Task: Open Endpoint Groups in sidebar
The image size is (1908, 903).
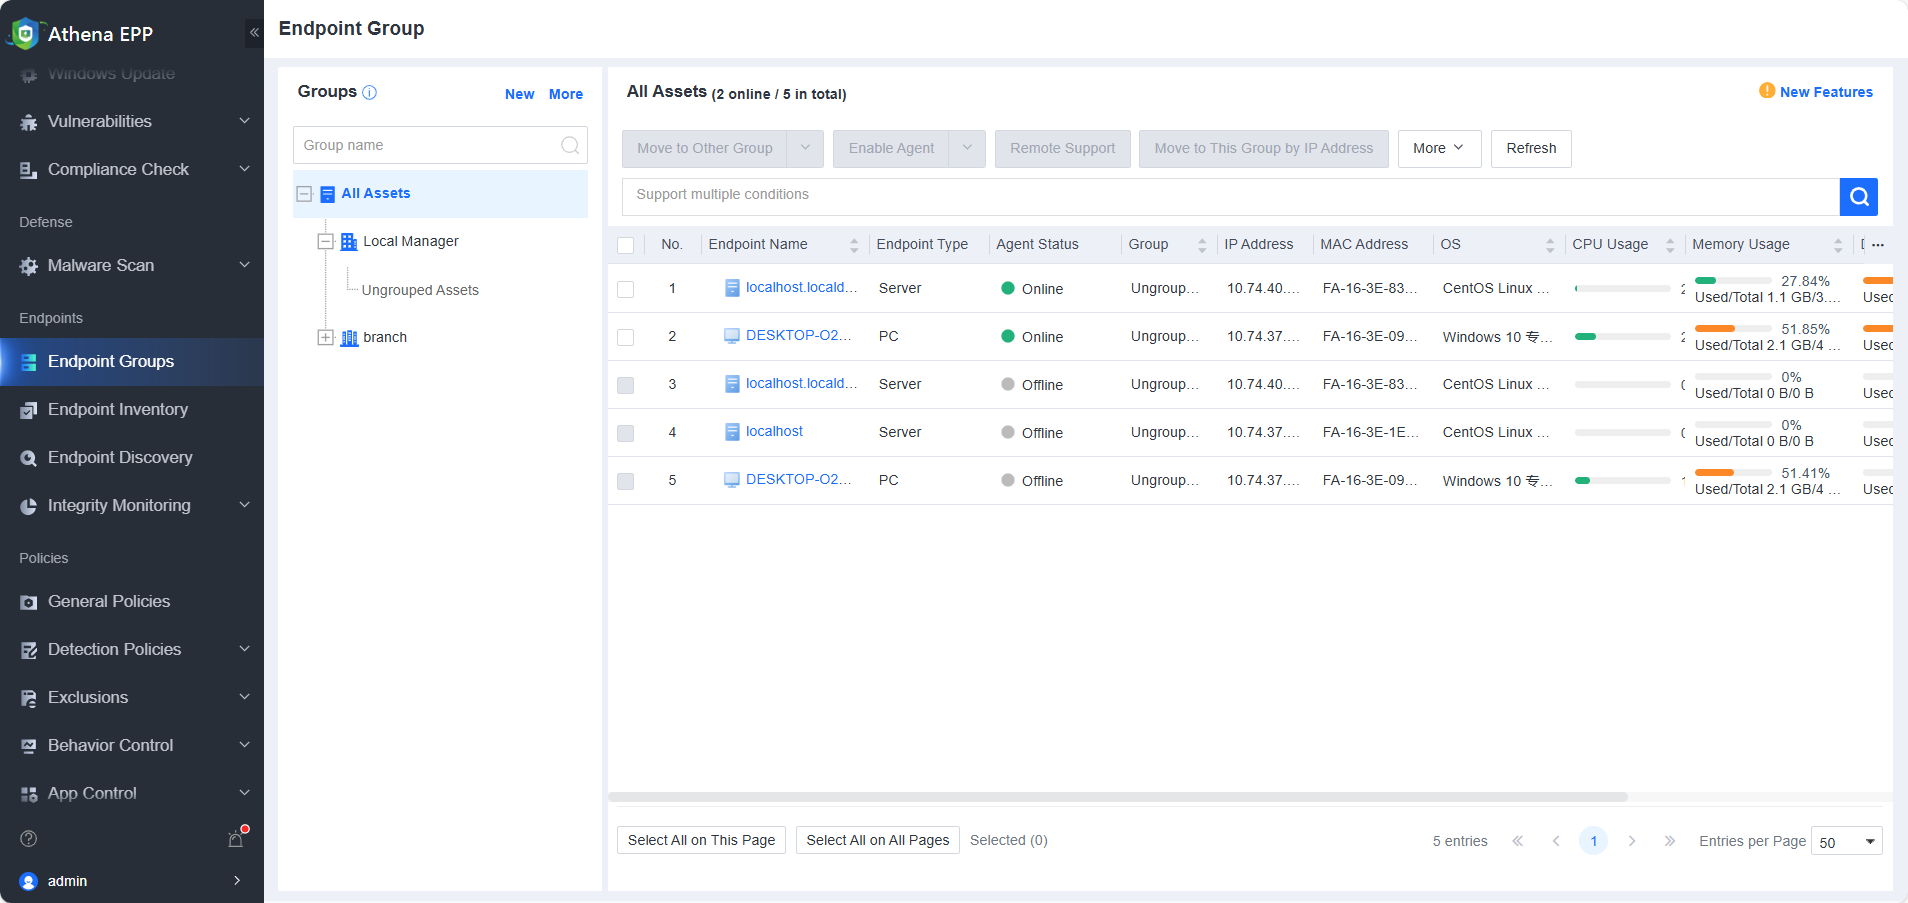Action: (x=132, y=362)
